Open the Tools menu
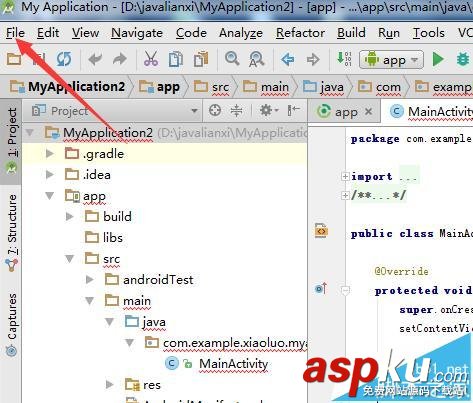This screenshot has height=403, width=473. (x=428, y=33)
